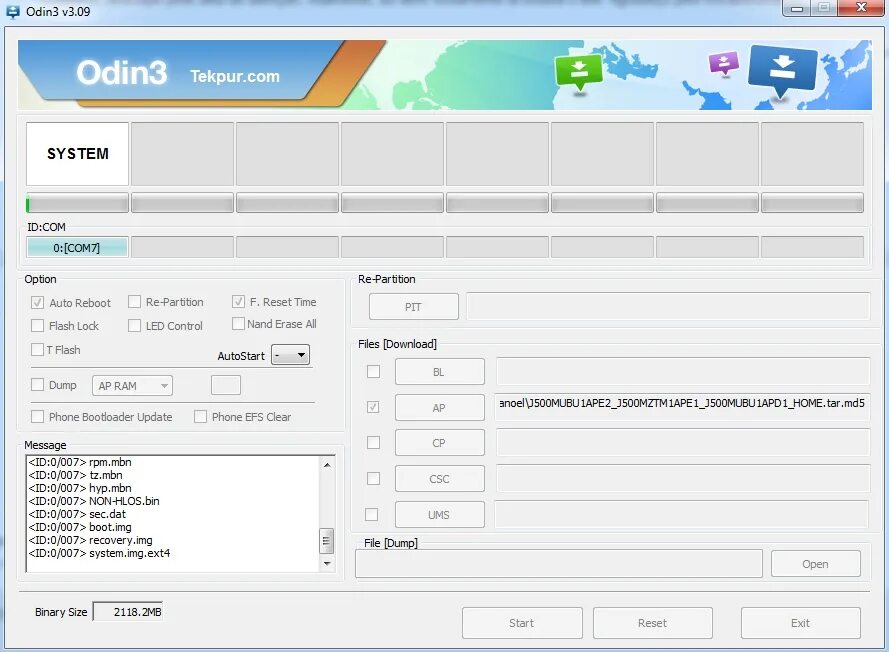Click the Open dump file button
889x652 pixels.
pos(815,564)
